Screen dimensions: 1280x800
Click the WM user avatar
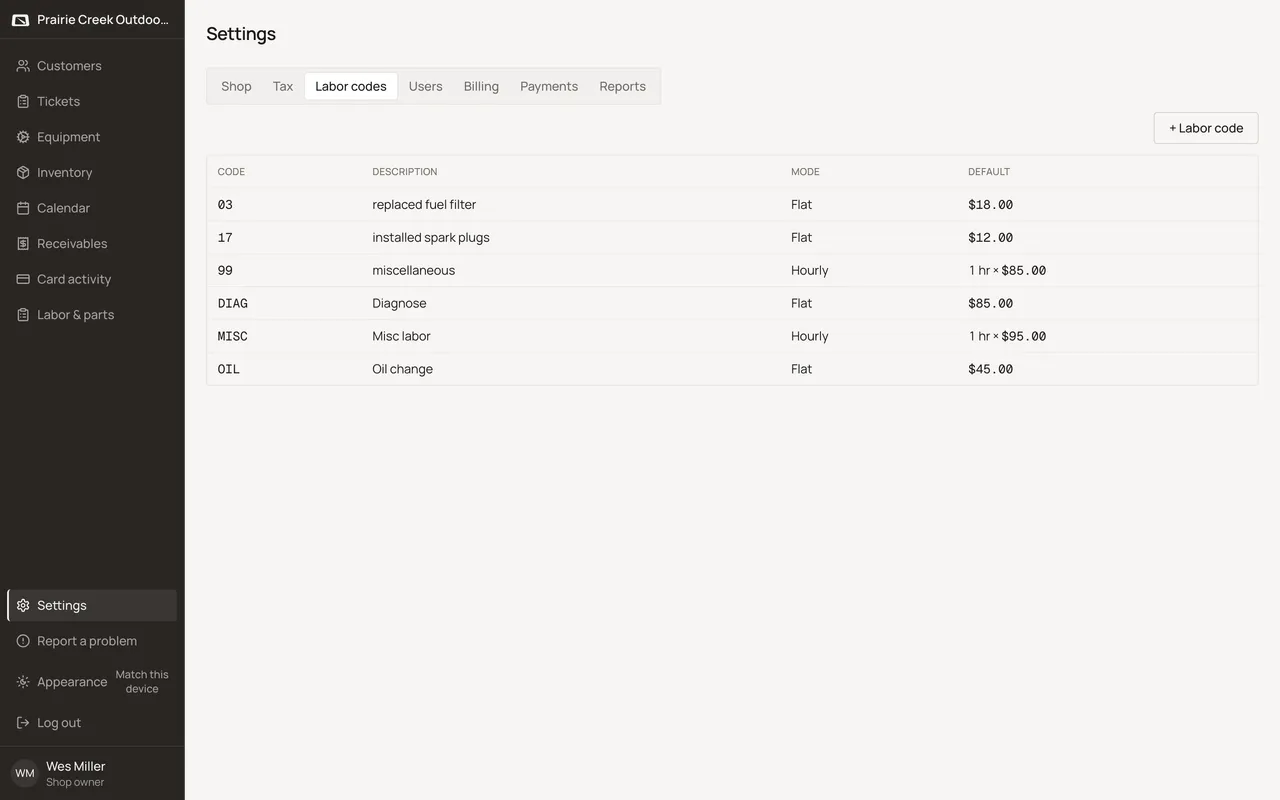24,773
